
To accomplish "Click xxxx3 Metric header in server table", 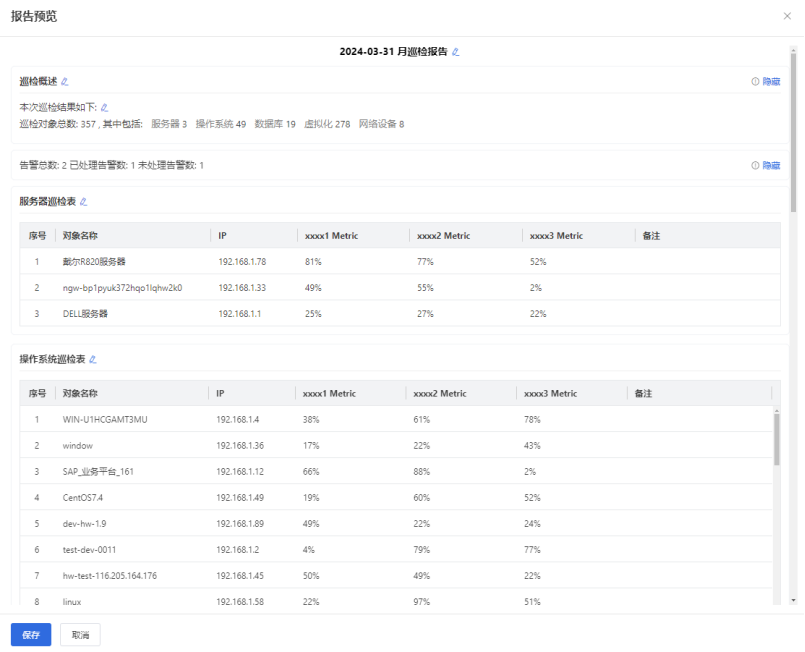I will pos(556,236).
